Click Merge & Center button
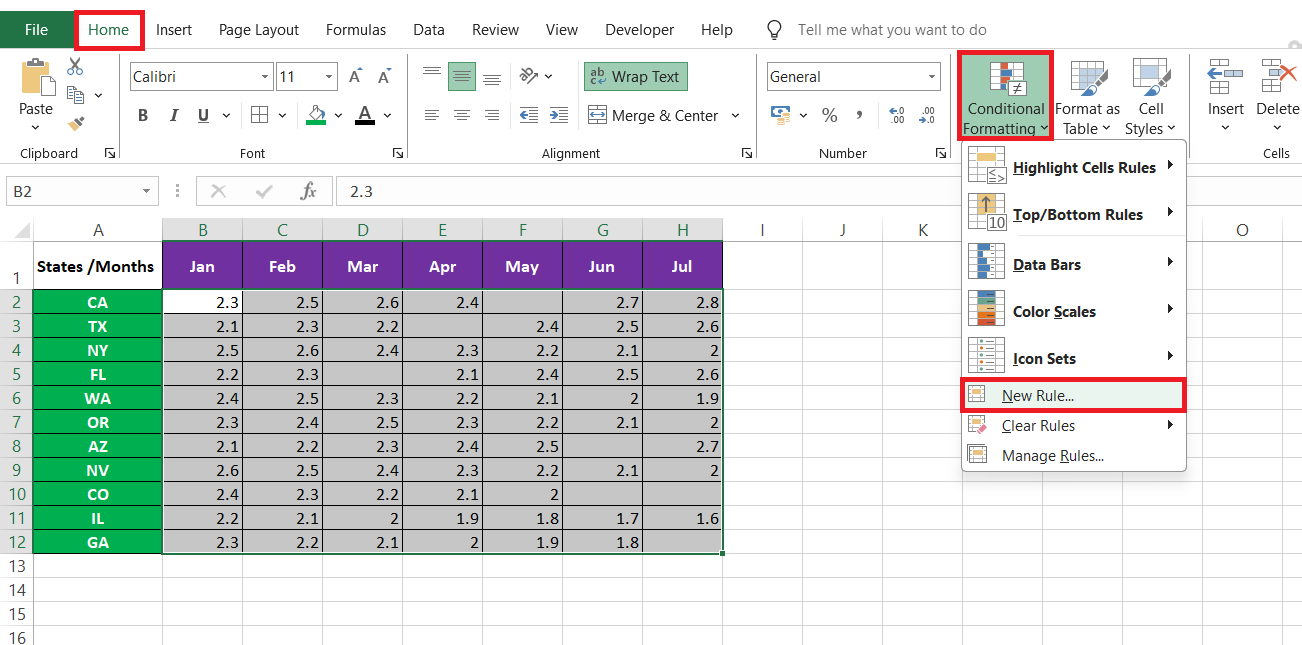The height and width of the screenshot is (645, 1302). (654, 116)
